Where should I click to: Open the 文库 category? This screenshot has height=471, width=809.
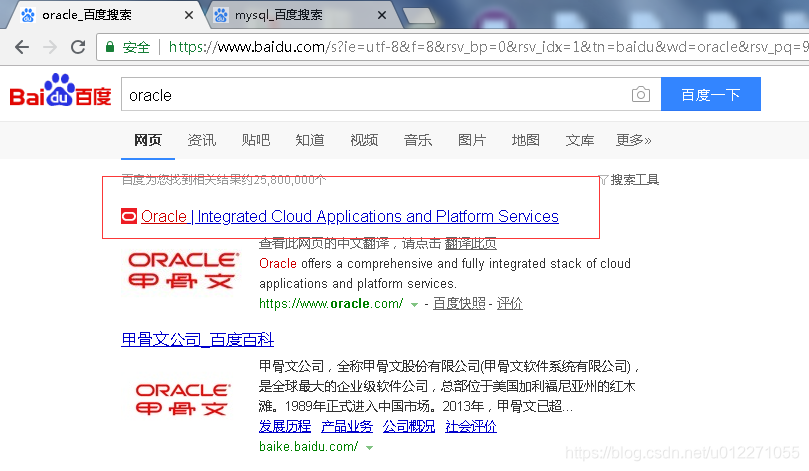pyautogui.click(x=580, y=140)
